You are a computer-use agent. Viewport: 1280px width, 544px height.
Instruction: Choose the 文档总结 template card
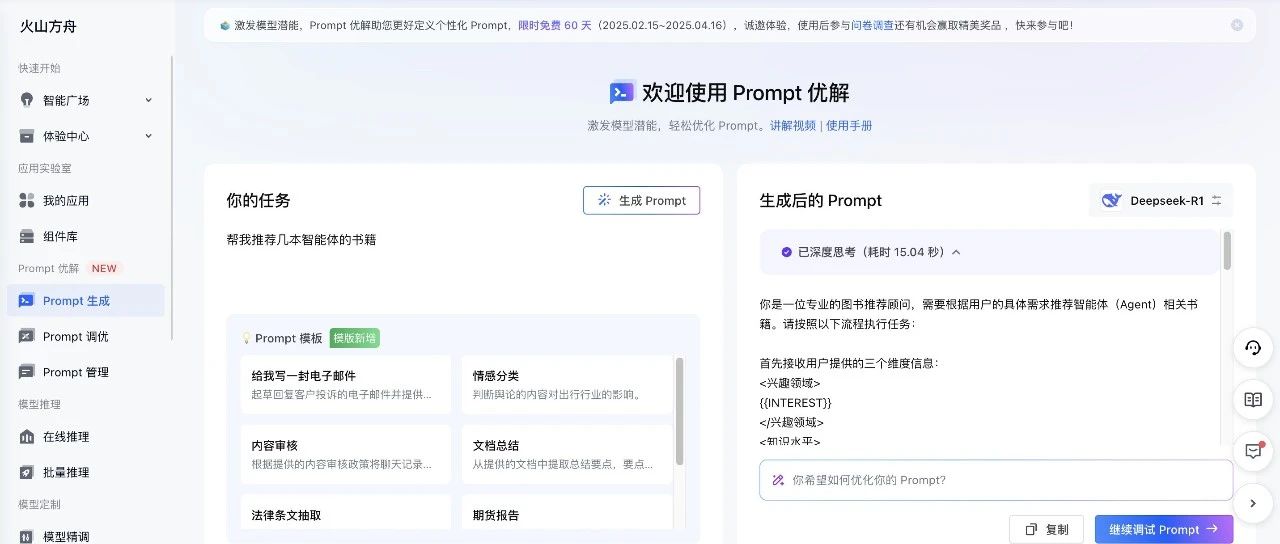point(567,455)
